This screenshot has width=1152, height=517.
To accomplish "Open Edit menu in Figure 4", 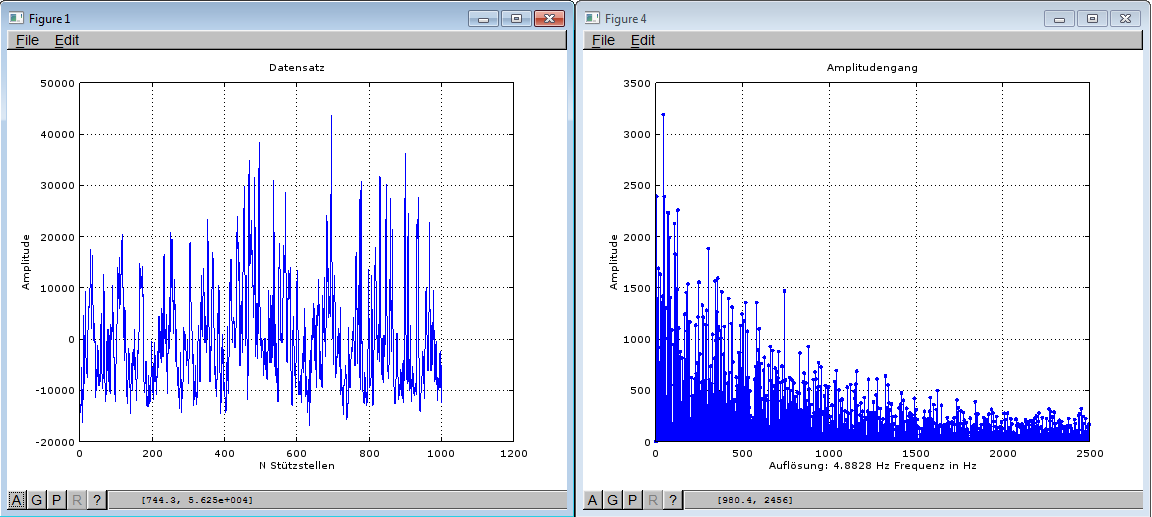I will click(643, 40).
